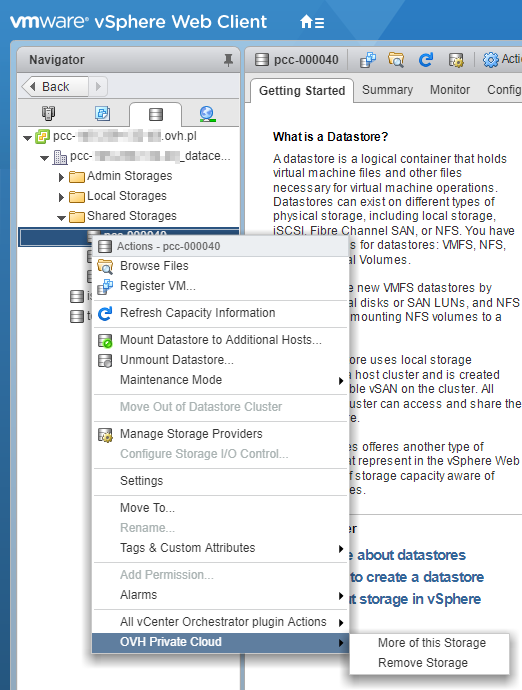Click the Browse Files toolbar icon
The width and height of the screenshot is (522, 690).
point(396,60)
